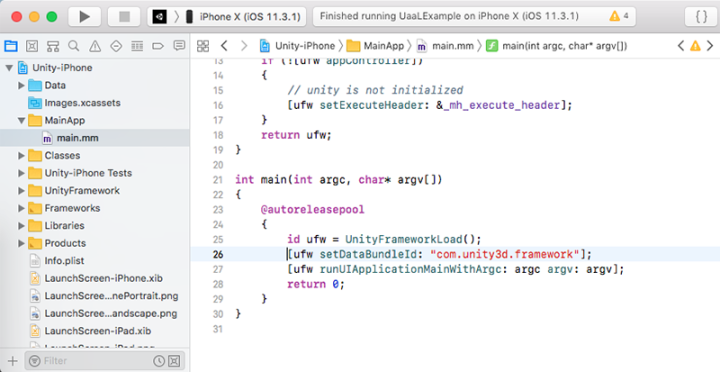Expand the UnityFramework group
The image size is (720, 372).
click(x=21, y=191)
